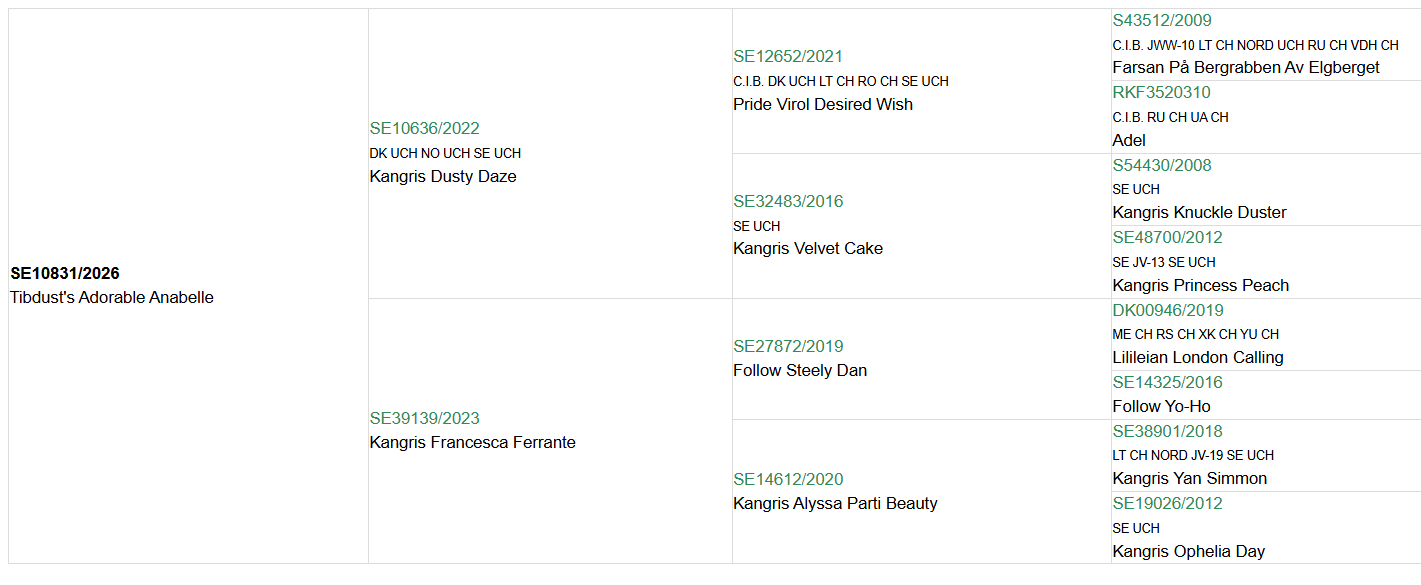The width and height of the screenshot is (1421, 585).
Task: Click the RKF3520310 registration link
Action: (1161, 92)
